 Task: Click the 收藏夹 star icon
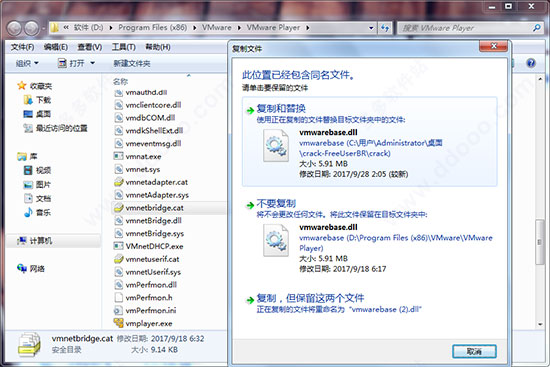[22, 86]
